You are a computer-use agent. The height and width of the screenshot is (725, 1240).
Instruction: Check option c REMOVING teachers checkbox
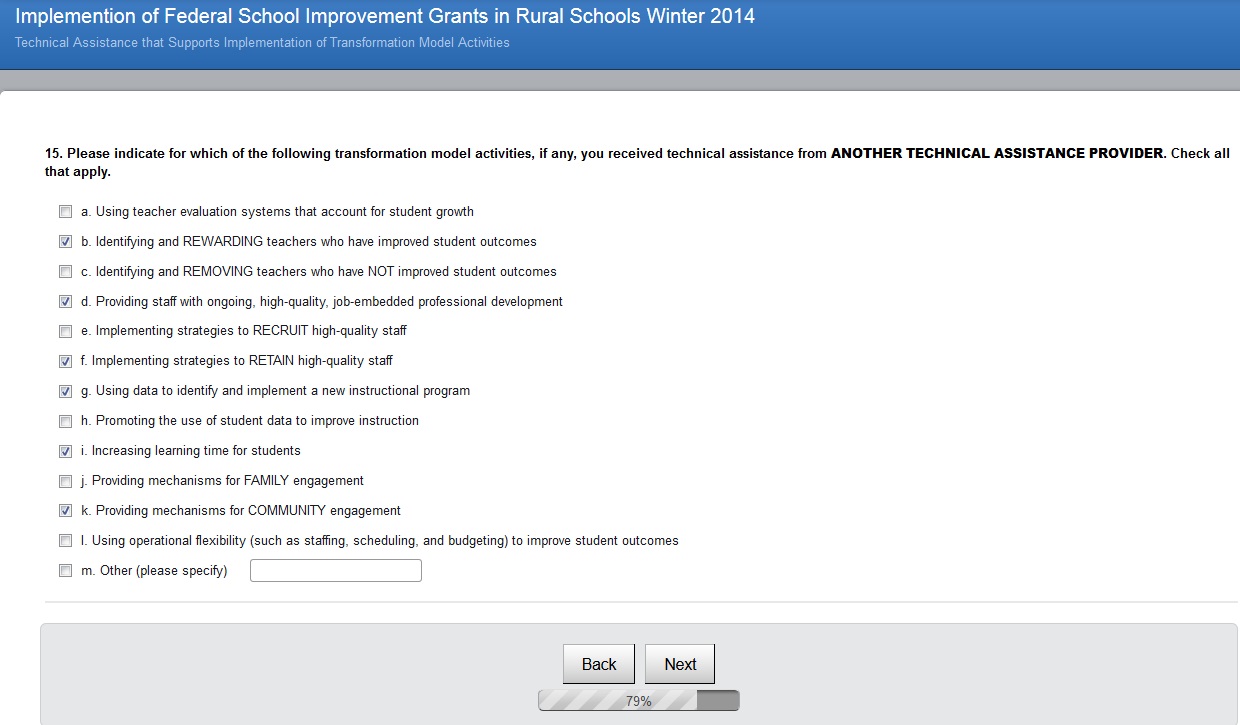coord(66,272)
